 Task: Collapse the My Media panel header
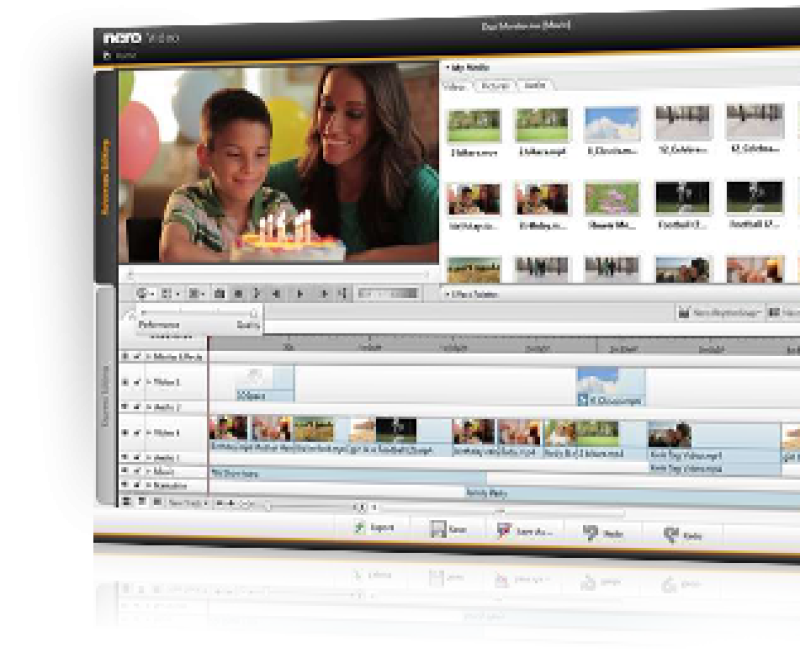click(447, 67)
